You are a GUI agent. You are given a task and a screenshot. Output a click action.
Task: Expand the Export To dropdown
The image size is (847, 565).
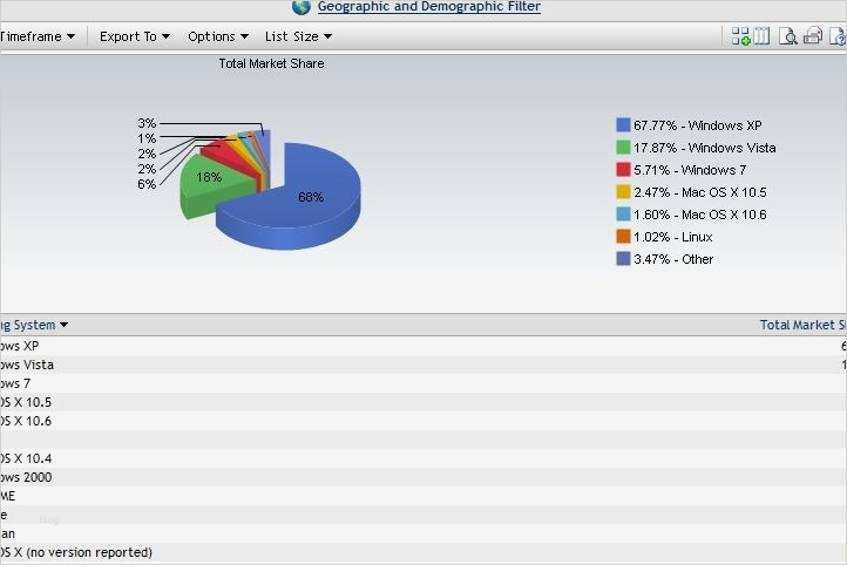(135, 37)
